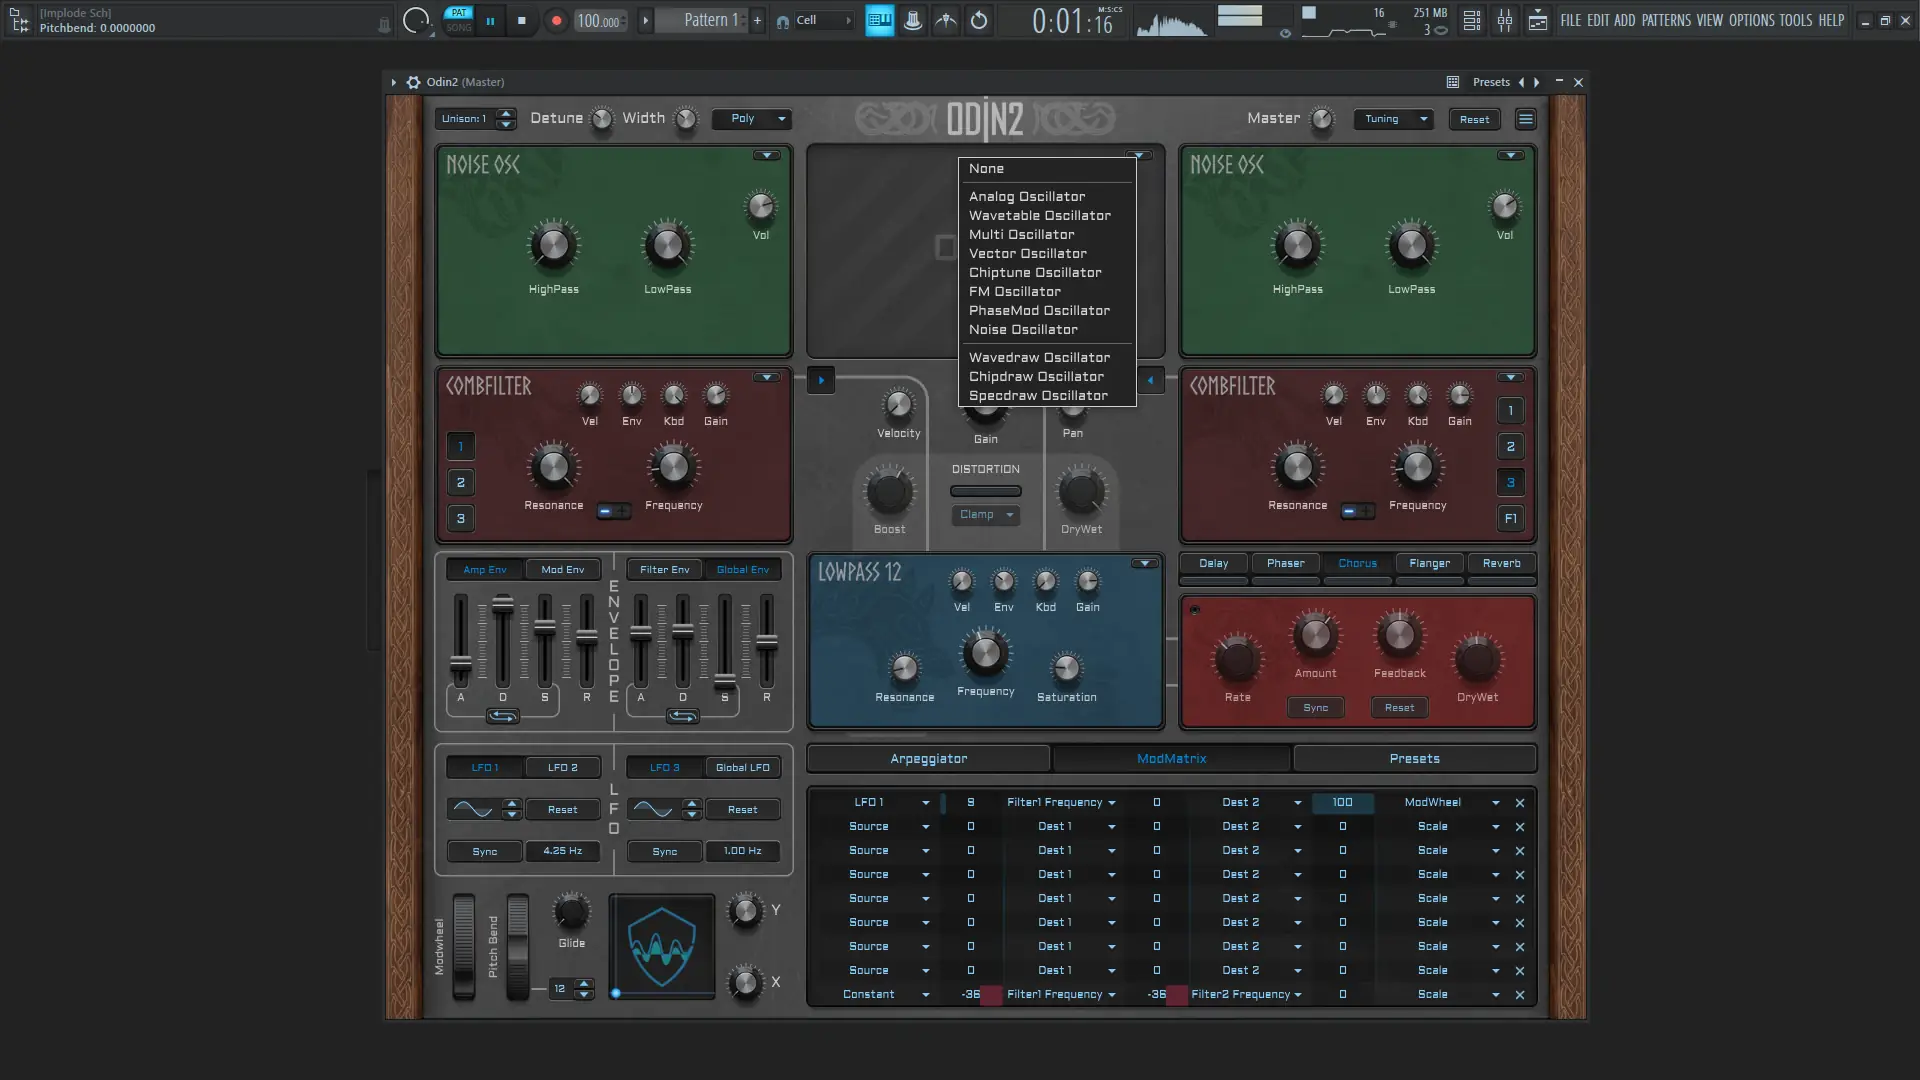Screen dimensions: 1920x1080
Task: Open Odin2 hamburger menu next to Reset
Action: click(x=1526, y=119)
